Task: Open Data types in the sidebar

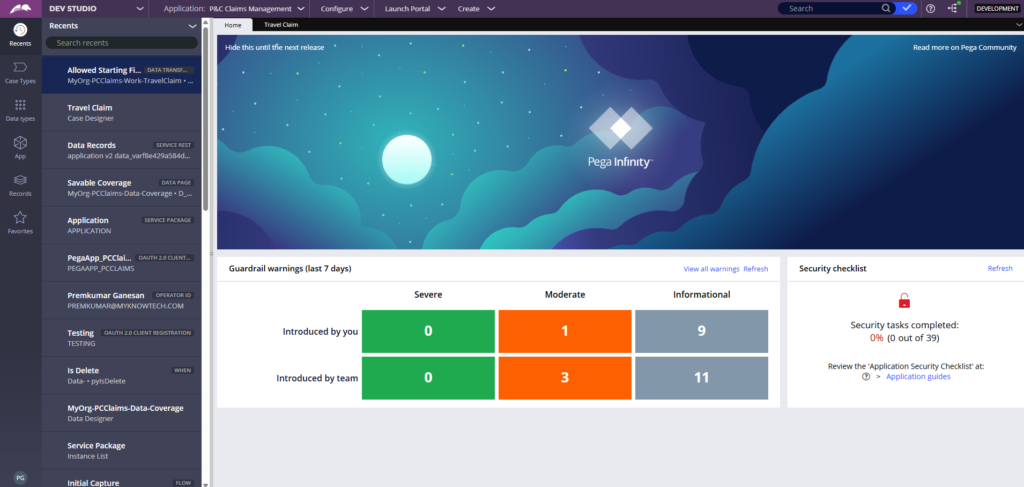Action: [x=20, y=110]
